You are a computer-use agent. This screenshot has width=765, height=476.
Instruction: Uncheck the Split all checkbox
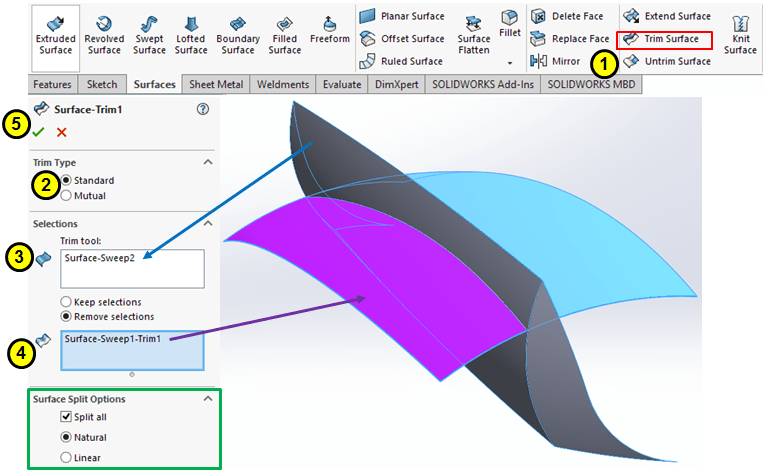tap(67, 416)
